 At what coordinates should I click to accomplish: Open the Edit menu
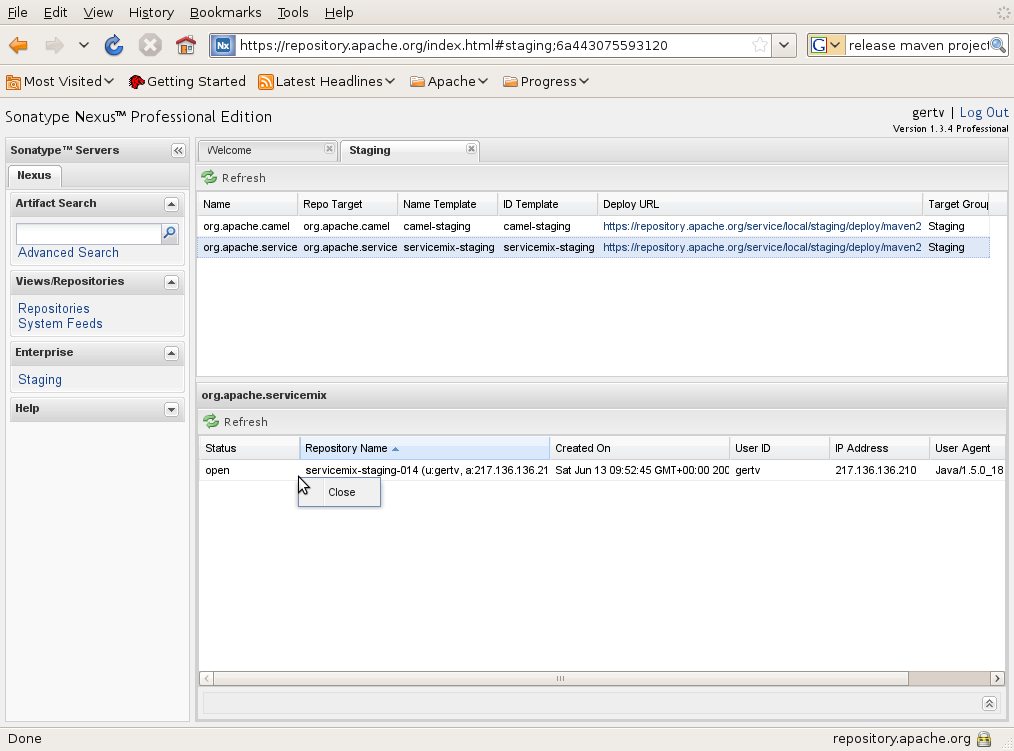pyautogui.click(x=56, y=12)
